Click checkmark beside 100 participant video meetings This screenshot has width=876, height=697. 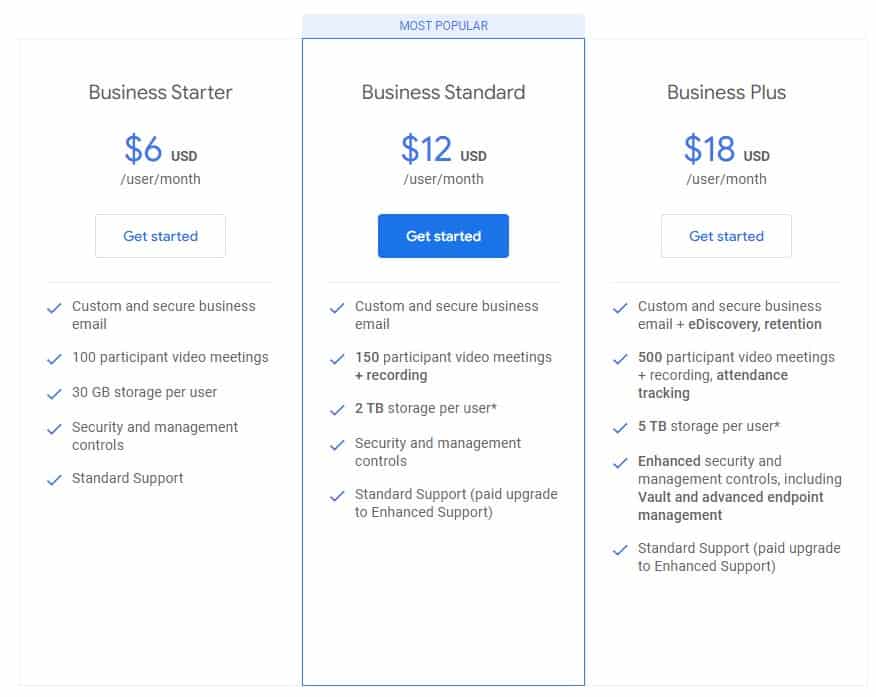(54, 359)
